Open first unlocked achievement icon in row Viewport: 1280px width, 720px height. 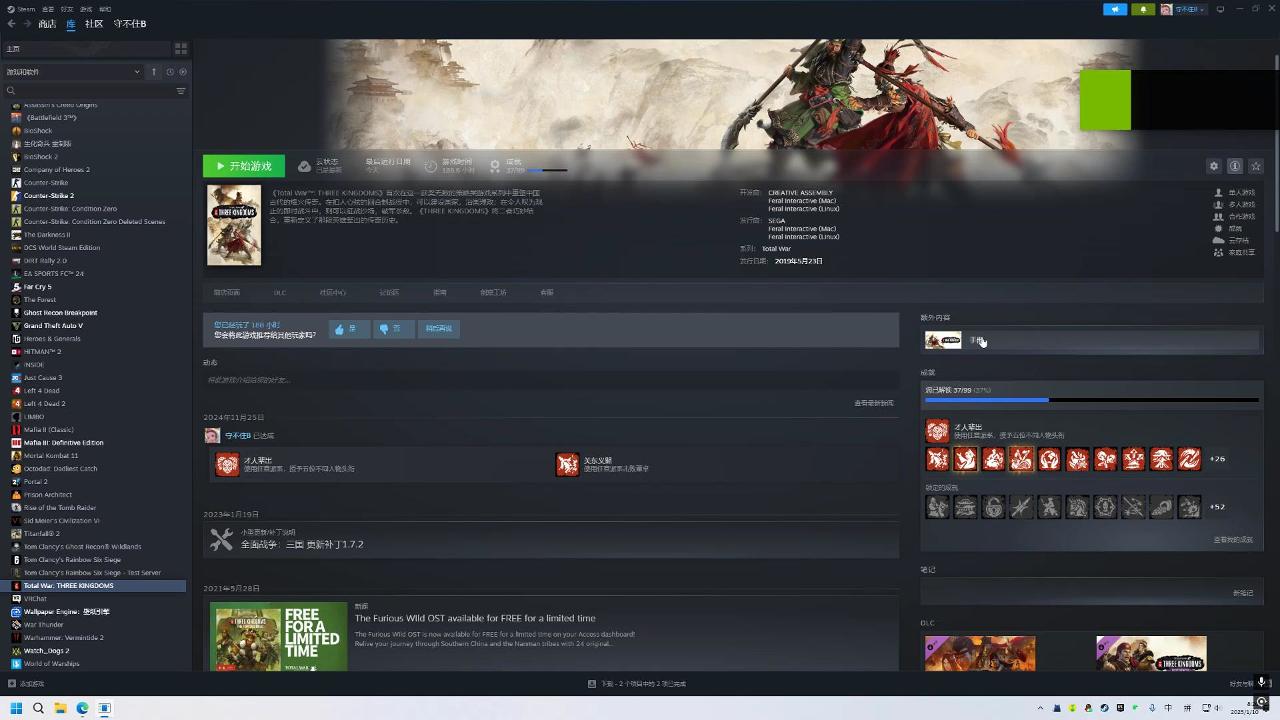coord(937,459)
